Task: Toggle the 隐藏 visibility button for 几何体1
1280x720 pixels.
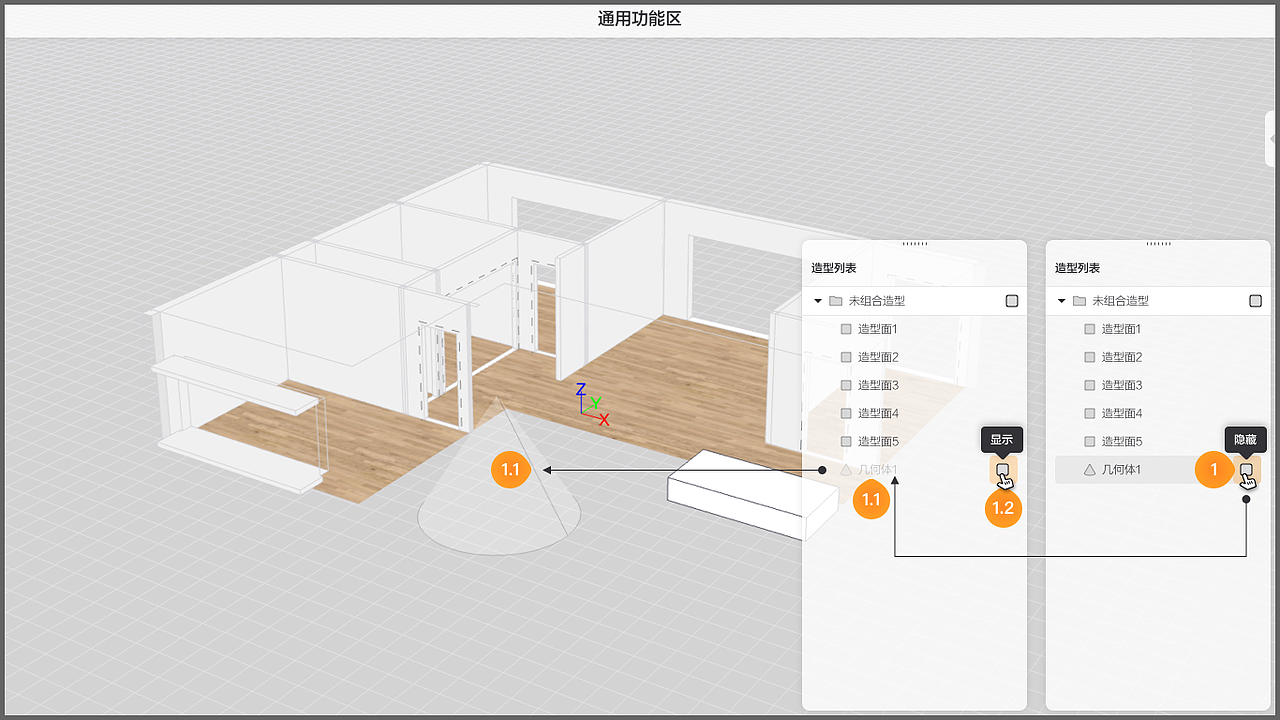Action: 1245,469
